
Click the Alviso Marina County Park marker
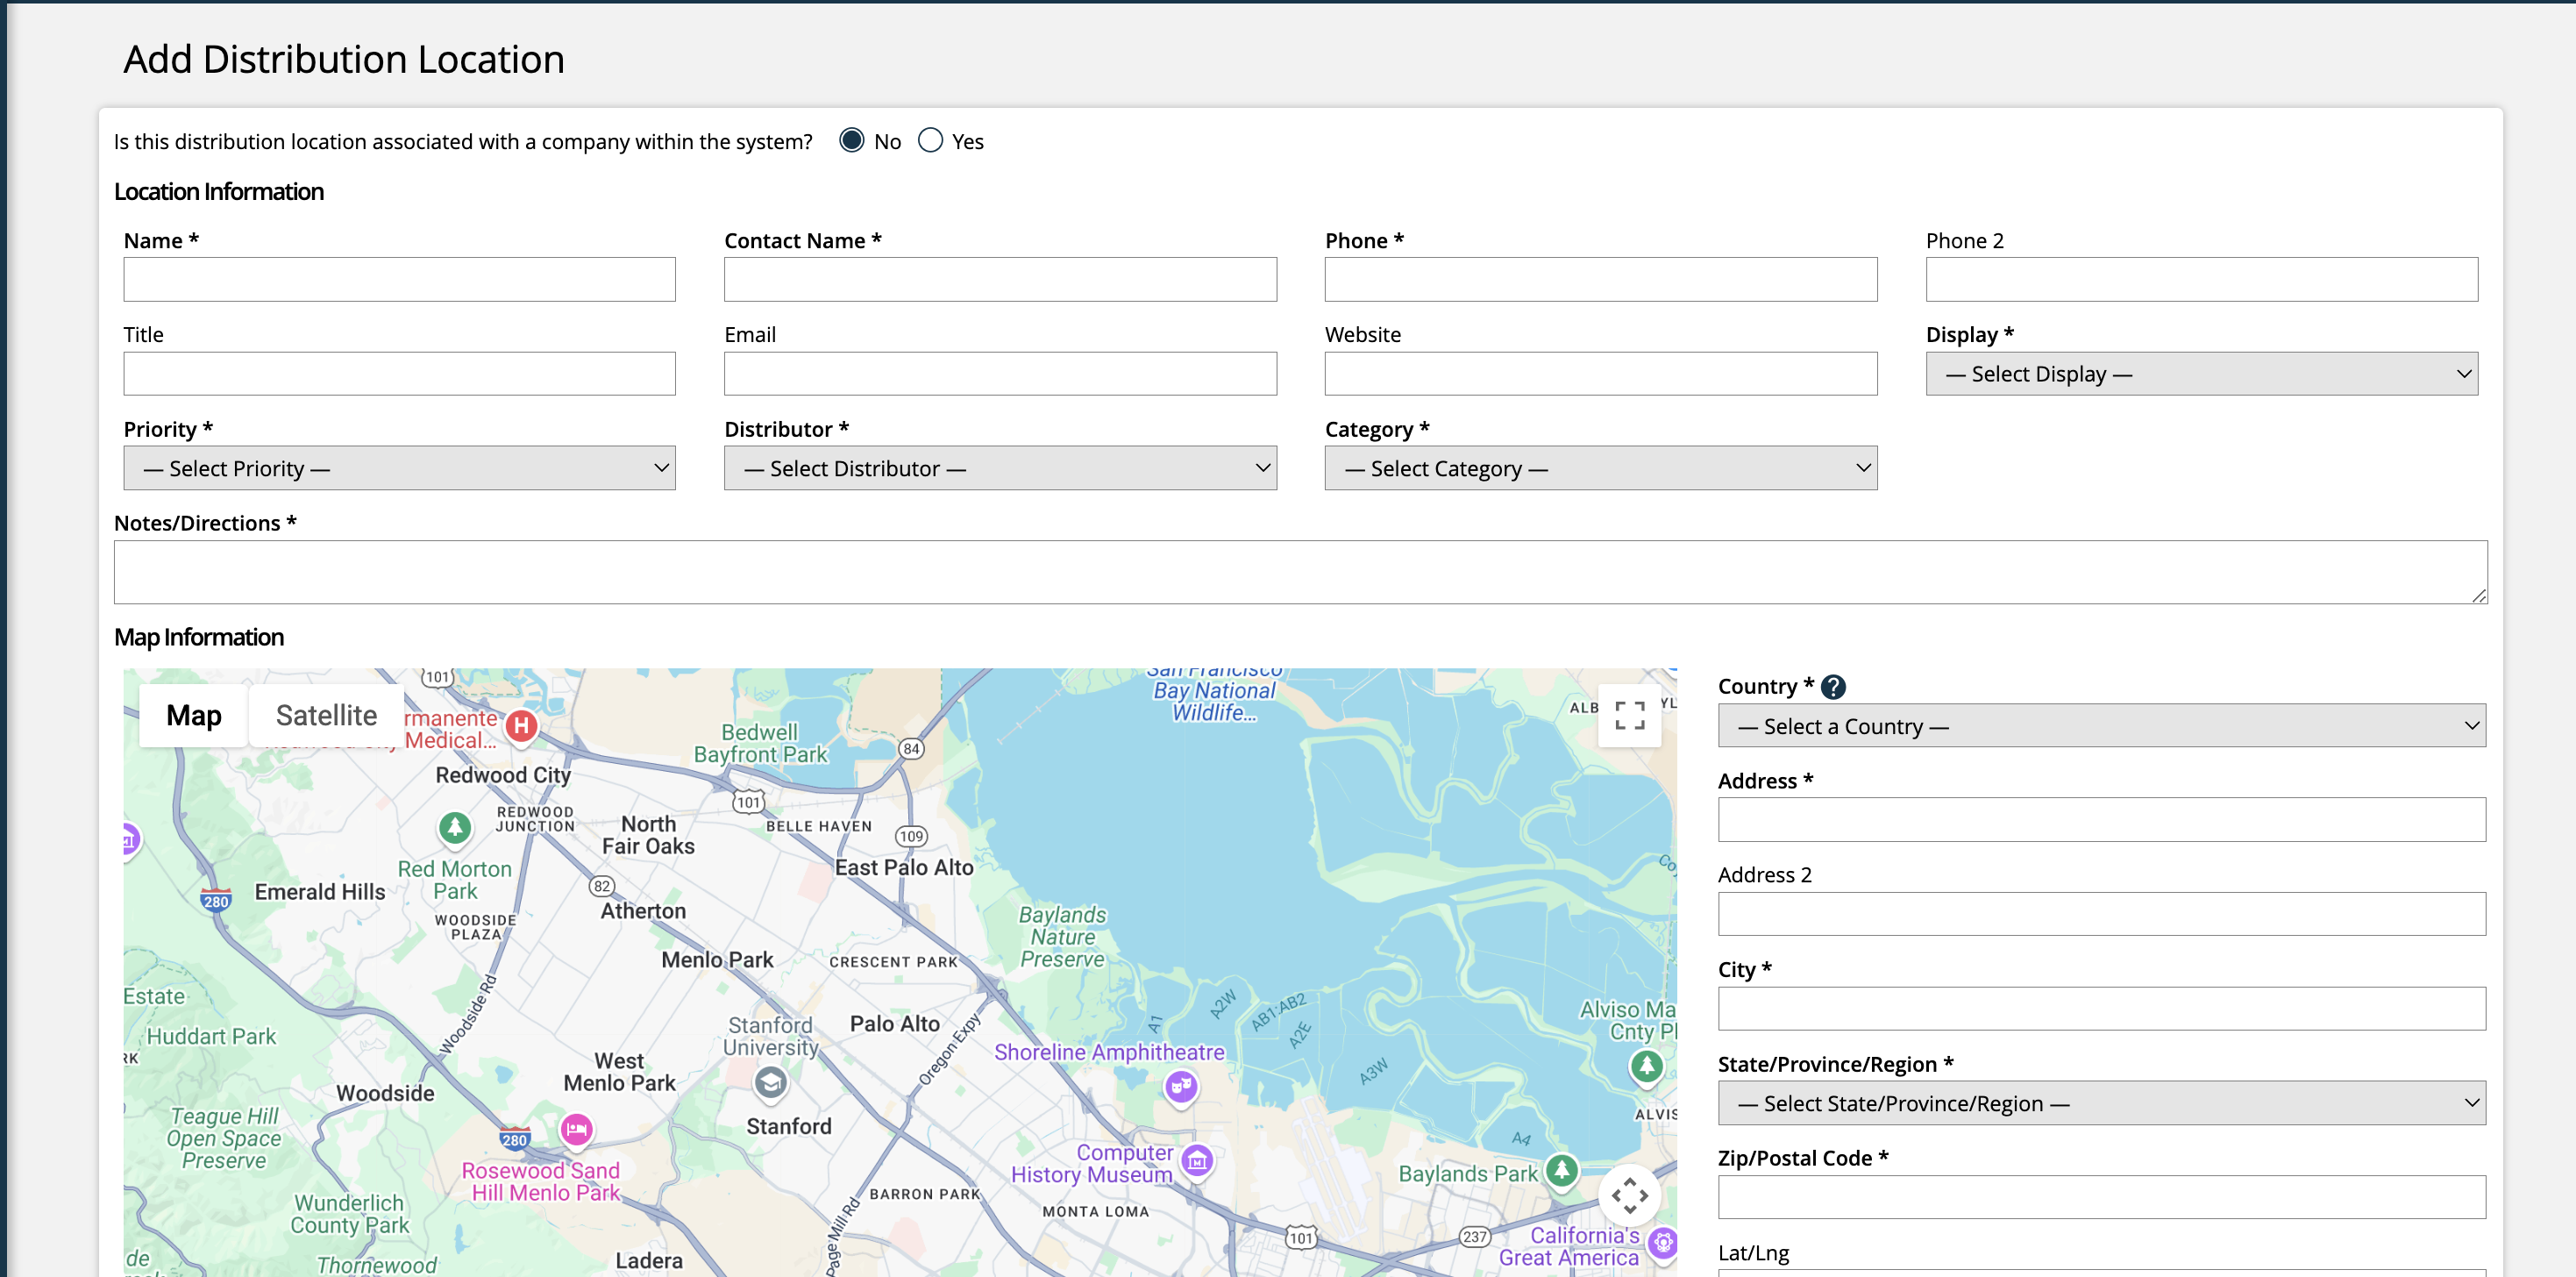pyautogui.click(x=1646, y=1067)
